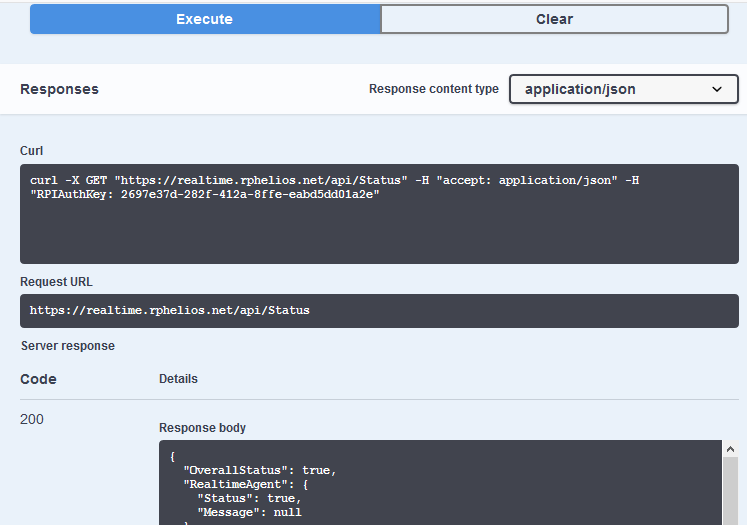The height and width of the screenshot is (525, 747).
Task: Click the 200 response code
Action: [32, 419]
